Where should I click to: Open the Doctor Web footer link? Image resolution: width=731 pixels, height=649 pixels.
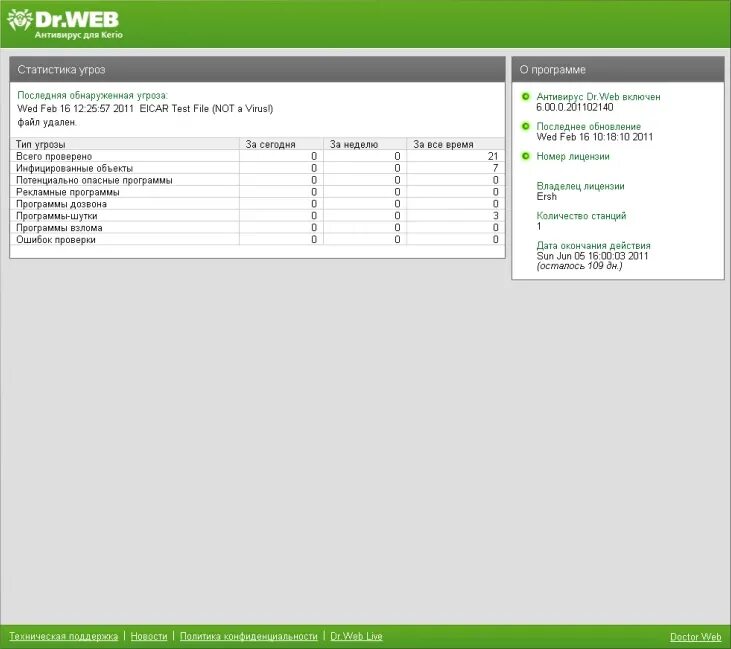[695, 637]
